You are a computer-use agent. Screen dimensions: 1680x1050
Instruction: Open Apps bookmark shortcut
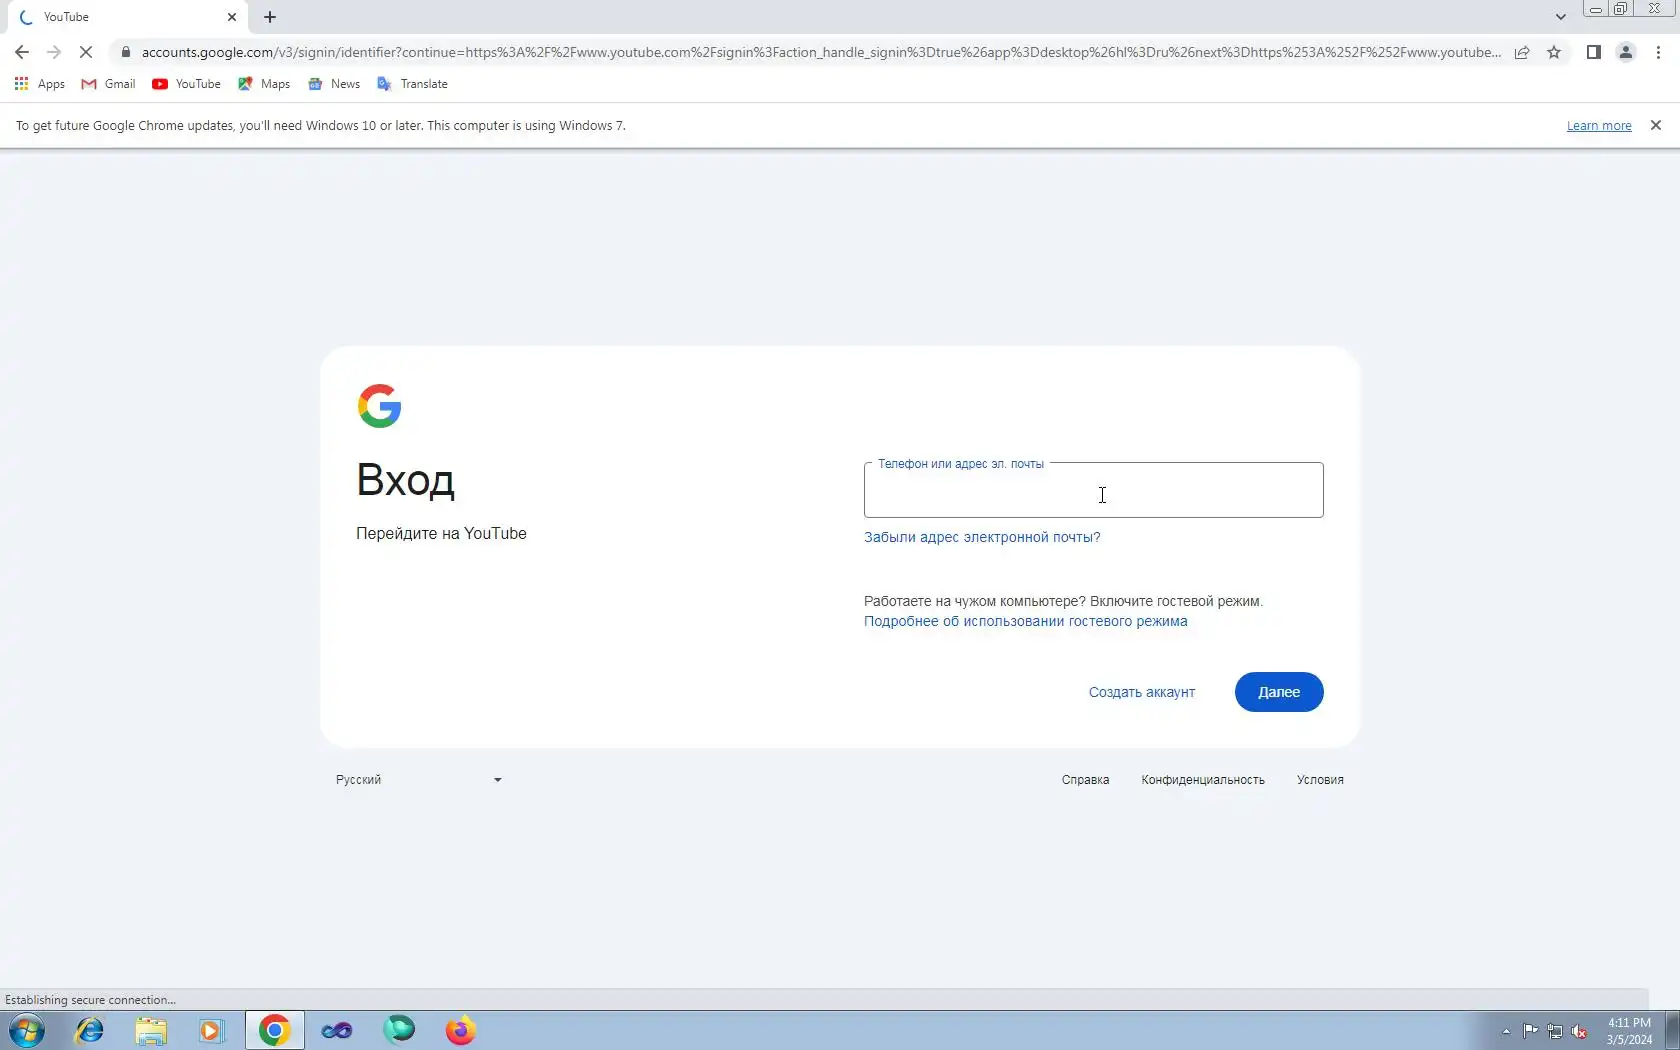(40, 84)
